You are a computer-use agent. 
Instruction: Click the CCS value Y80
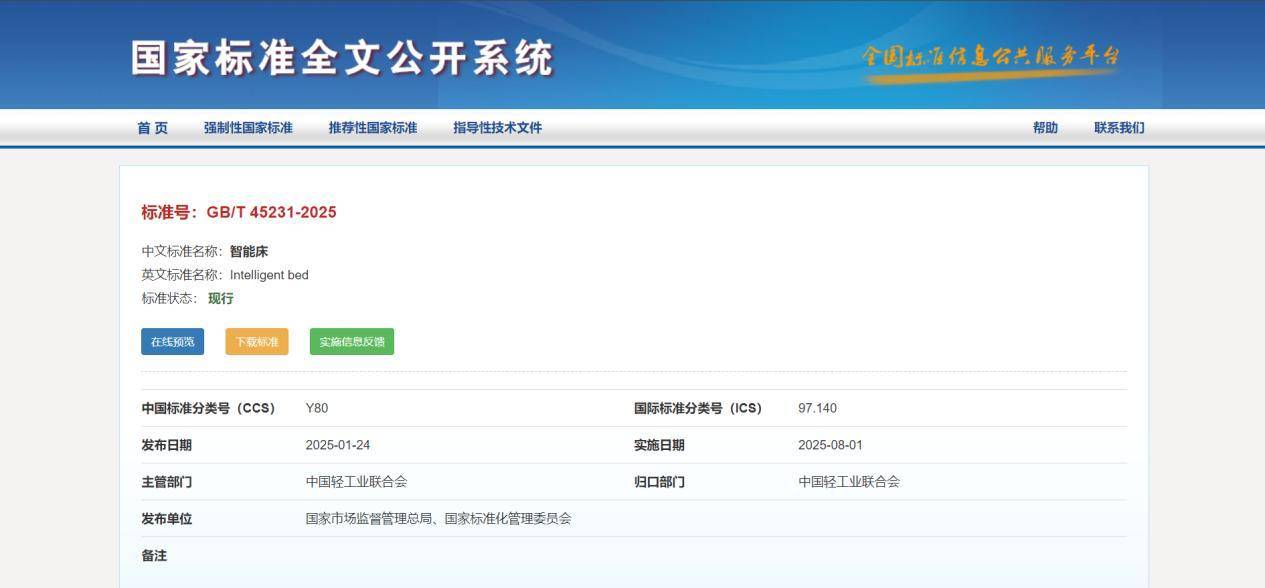[317, 408]
